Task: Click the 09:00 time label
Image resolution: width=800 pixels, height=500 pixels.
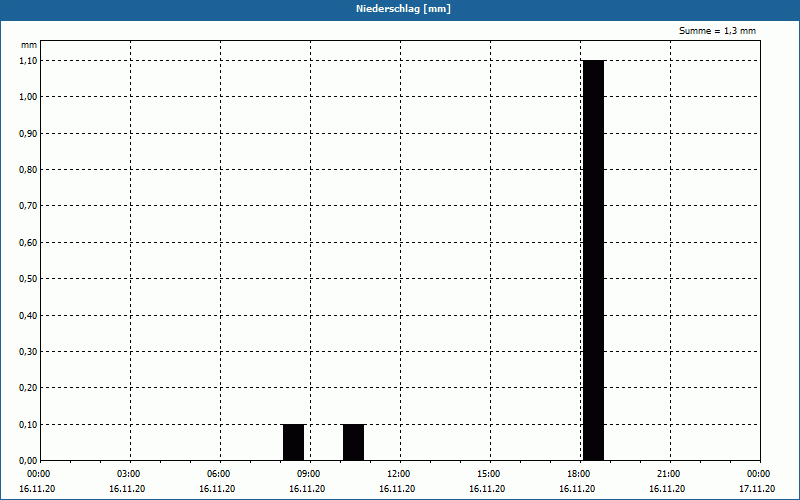Action: [x=309, y=474]
